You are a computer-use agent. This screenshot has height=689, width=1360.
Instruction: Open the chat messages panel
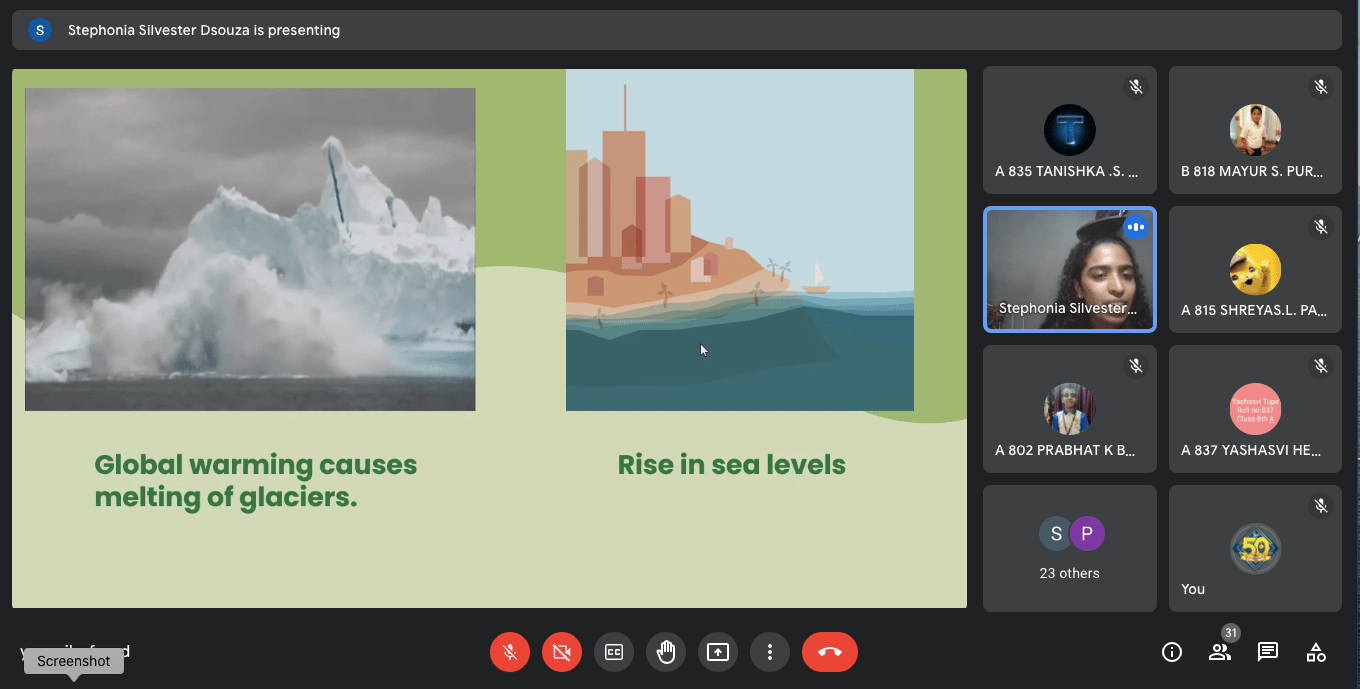tap(1268, 652)
